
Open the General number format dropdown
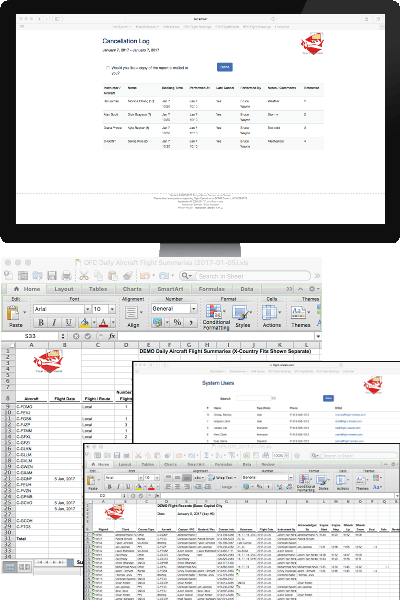[x=194, y=309]
